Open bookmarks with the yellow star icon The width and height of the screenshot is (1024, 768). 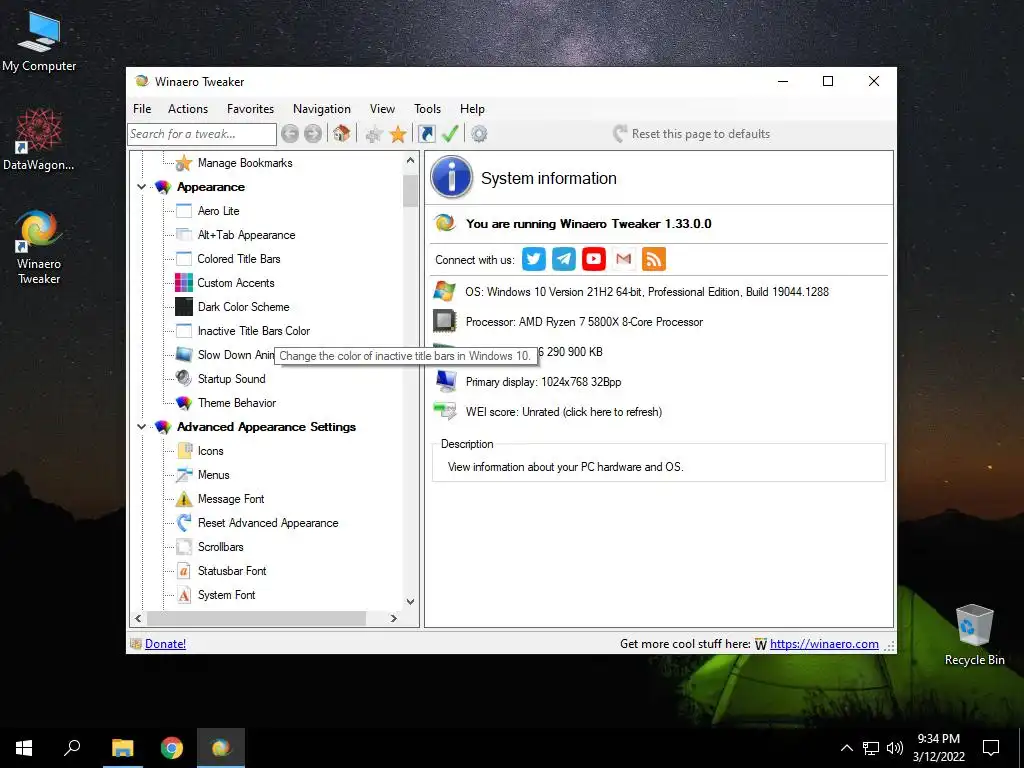tap(398, 135)
